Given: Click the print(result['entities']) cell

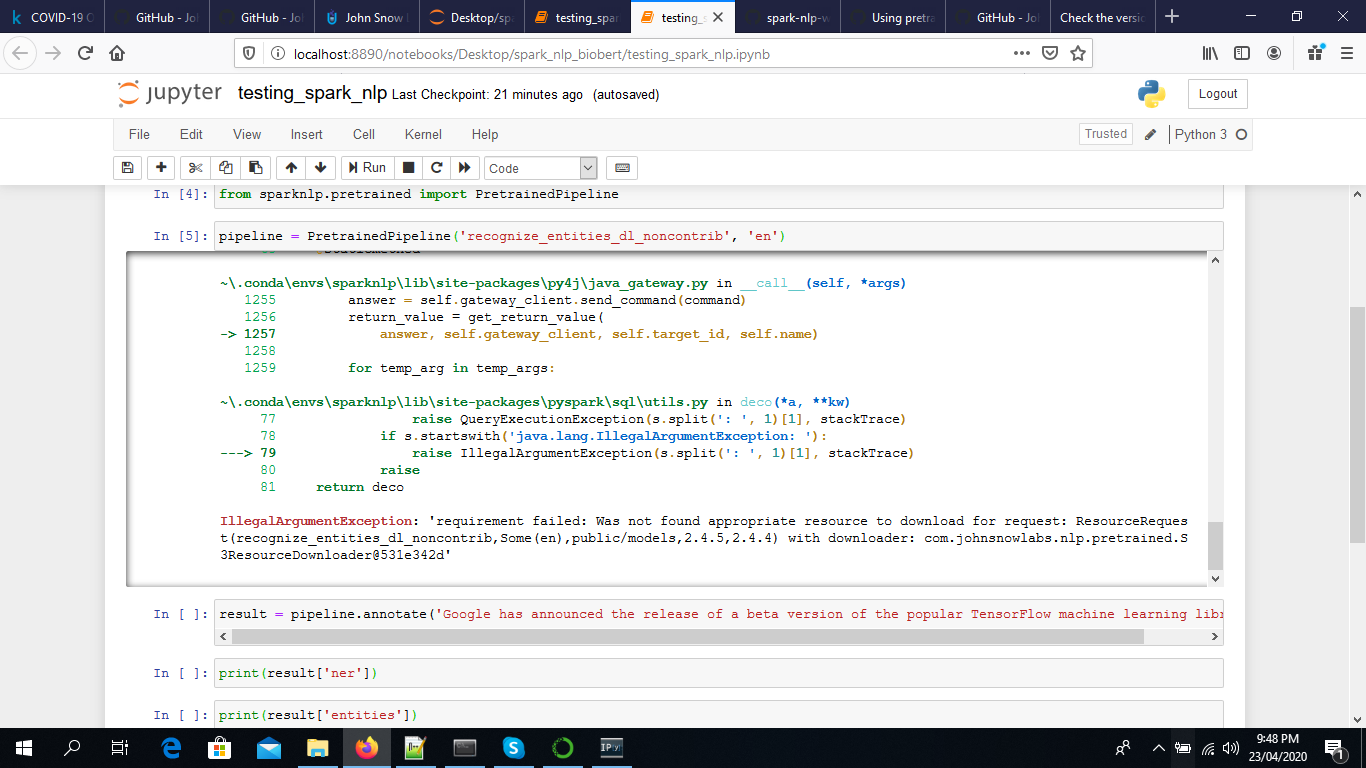Looking at the screenshot, I should 720,714.
